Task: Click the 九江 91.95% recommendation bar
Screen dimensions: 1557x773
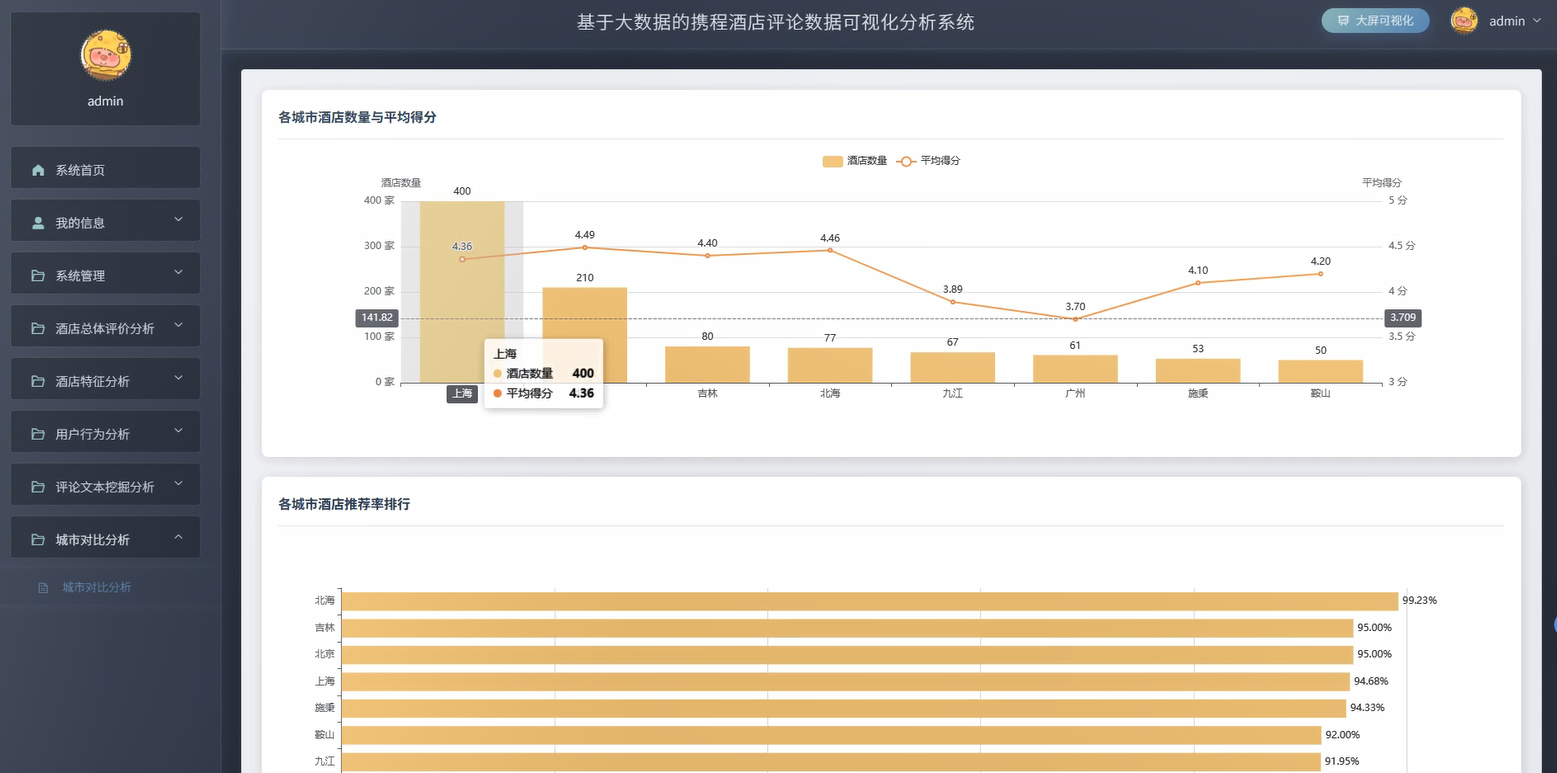Action: [x=832, y=762]
